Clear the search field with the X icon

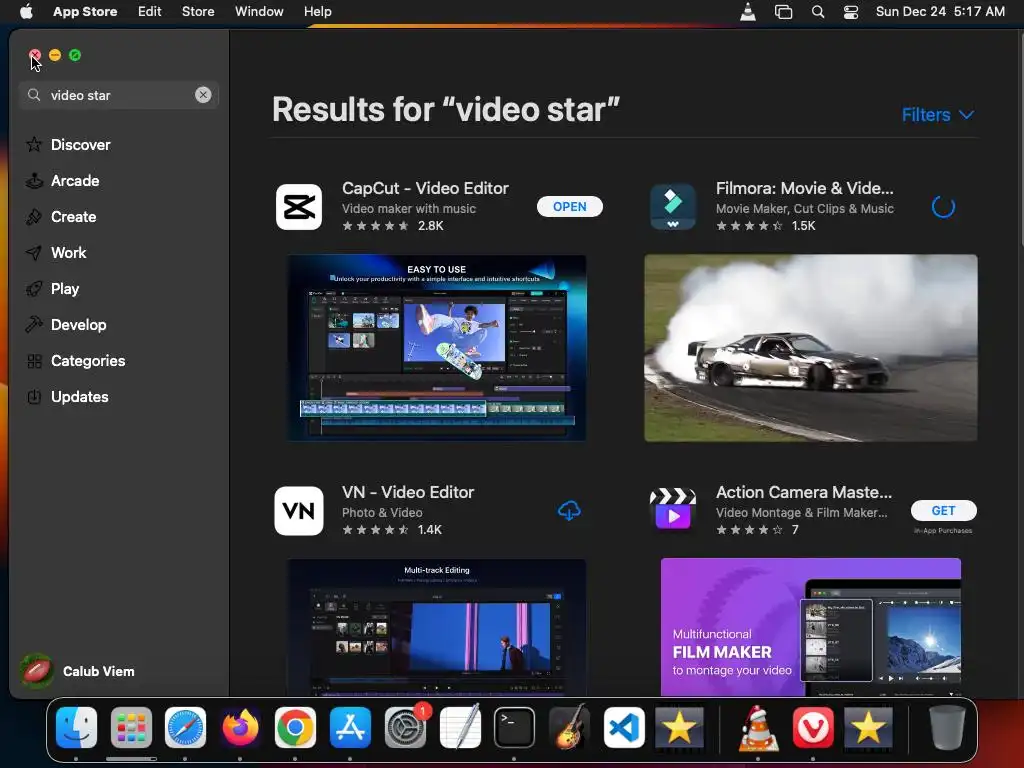pyautogui.click(x=203, y=95)
